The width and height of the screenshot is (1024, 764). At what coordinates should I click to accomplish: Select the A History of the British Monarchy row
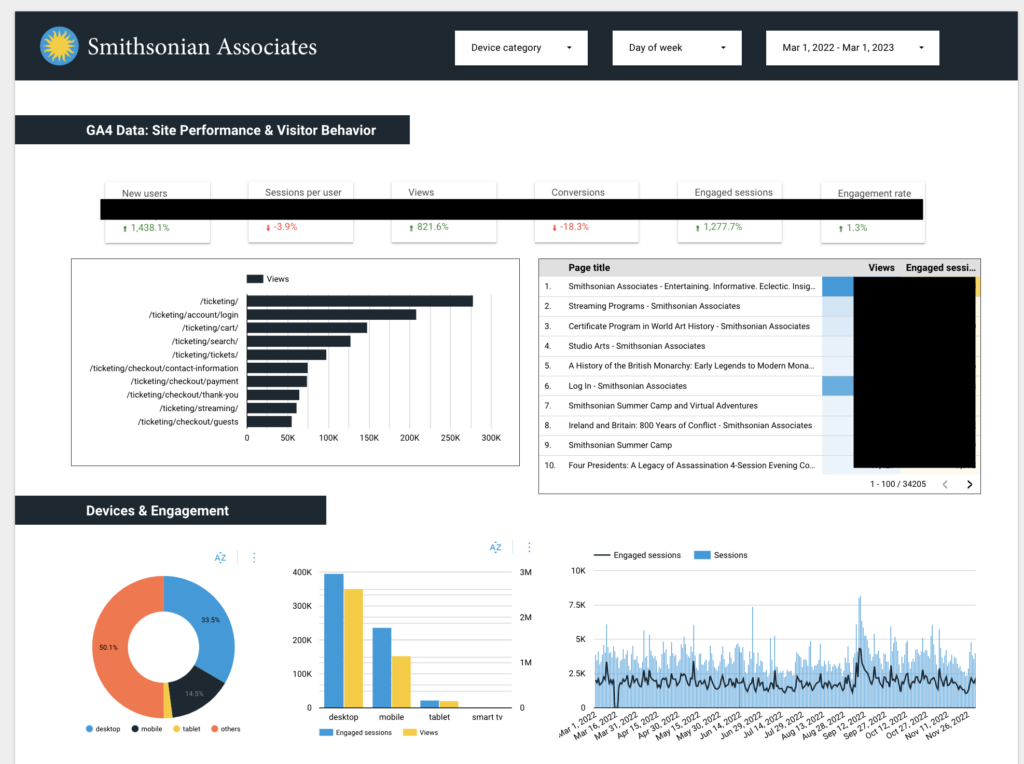pos(760,366)
